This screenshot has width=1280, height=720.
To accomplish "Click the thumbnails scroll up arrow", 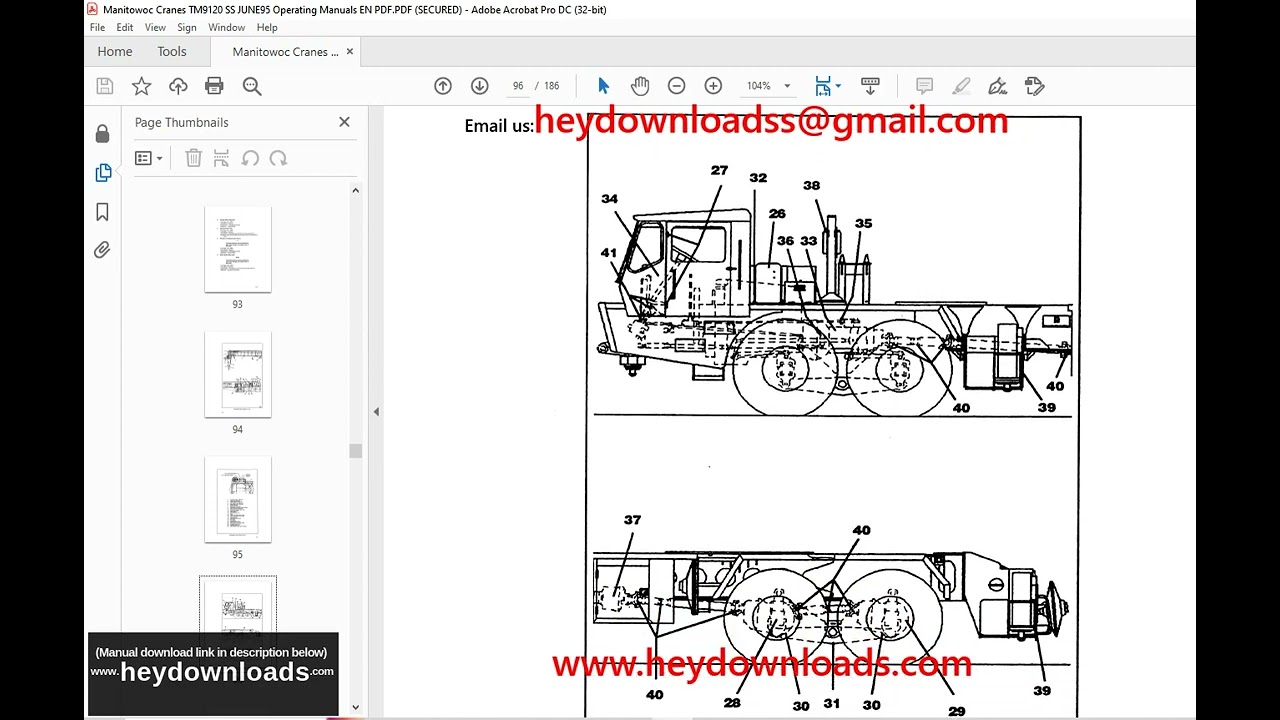I will point(355,190).
